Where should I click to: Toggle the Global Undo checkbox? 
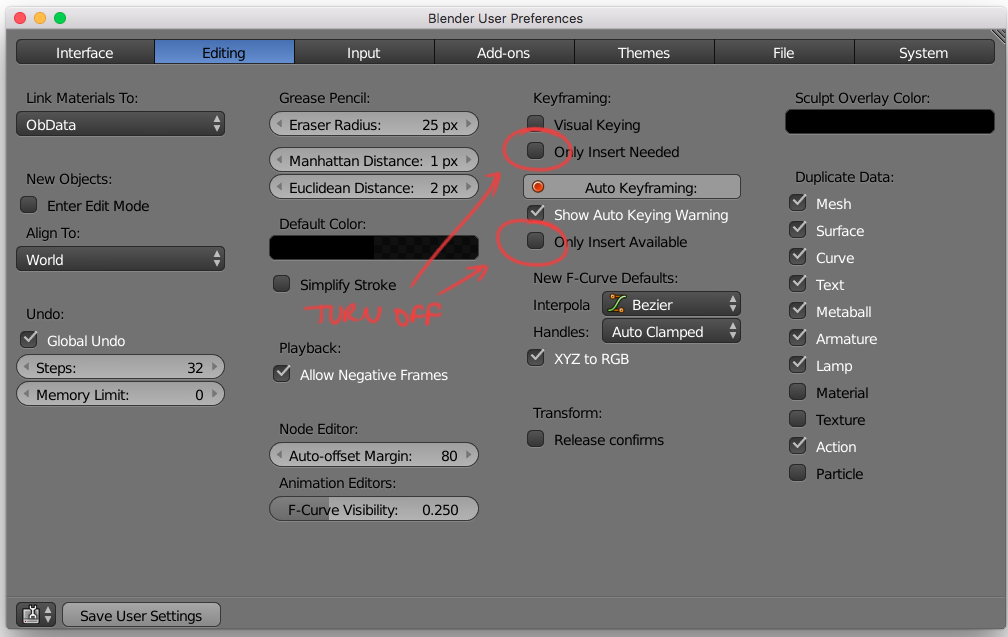[x=29, y=339]
